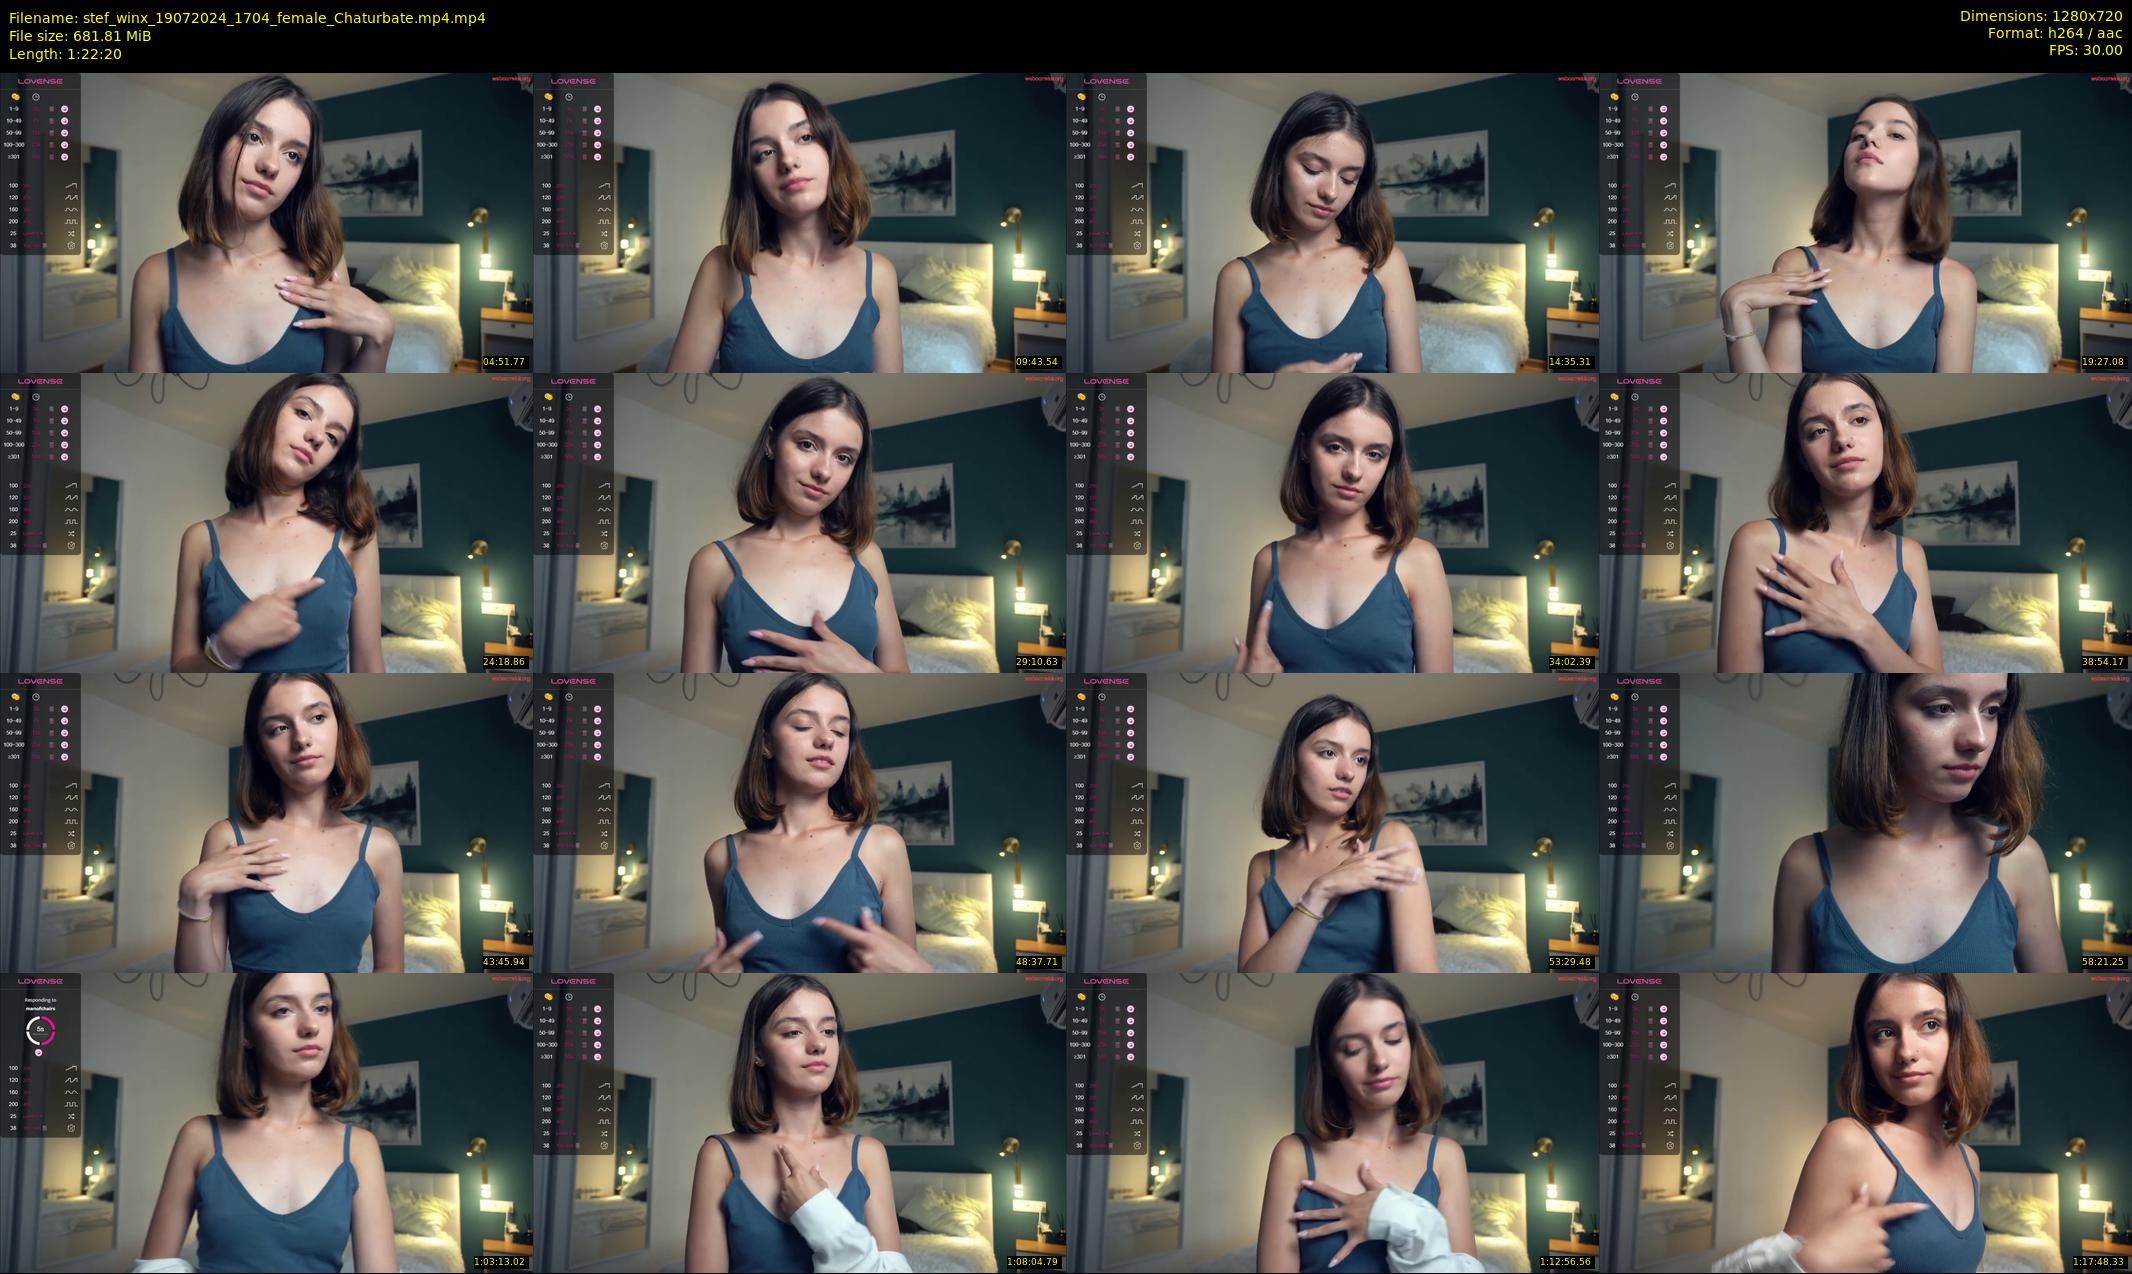This screenshot has width=2132, height=1274.
Task: Click the 48:37.71 timestamp label
Action: 1037,962
